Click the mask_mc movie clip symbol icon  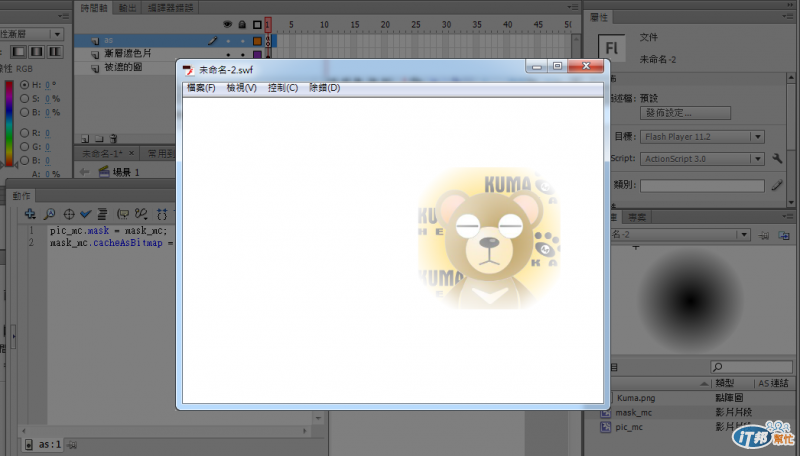606,413
